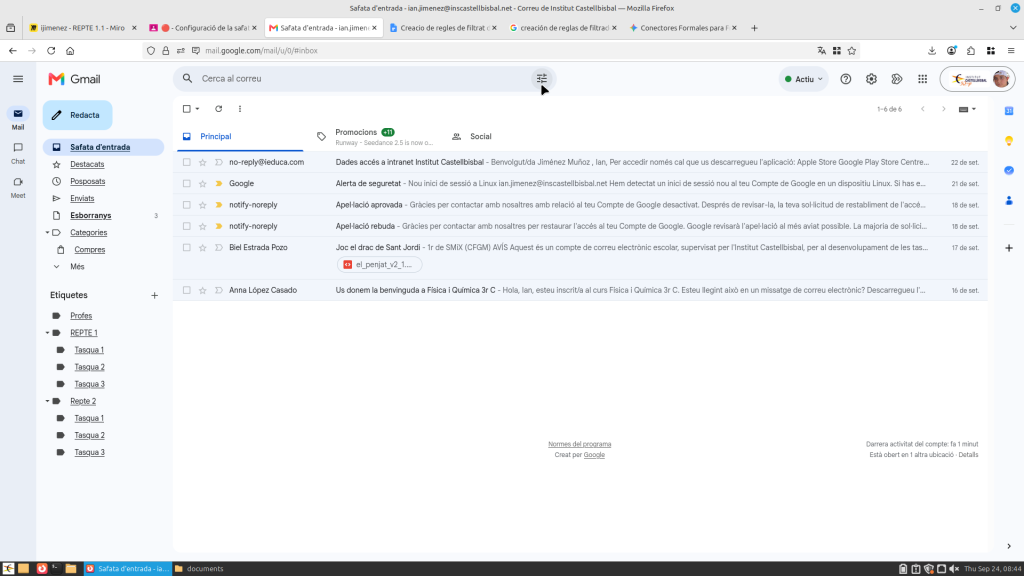Image resolution: width=1024 pixels, height=576 pixels.
Task: Show older messages with next-page arrow
Action: pos(944,109)
